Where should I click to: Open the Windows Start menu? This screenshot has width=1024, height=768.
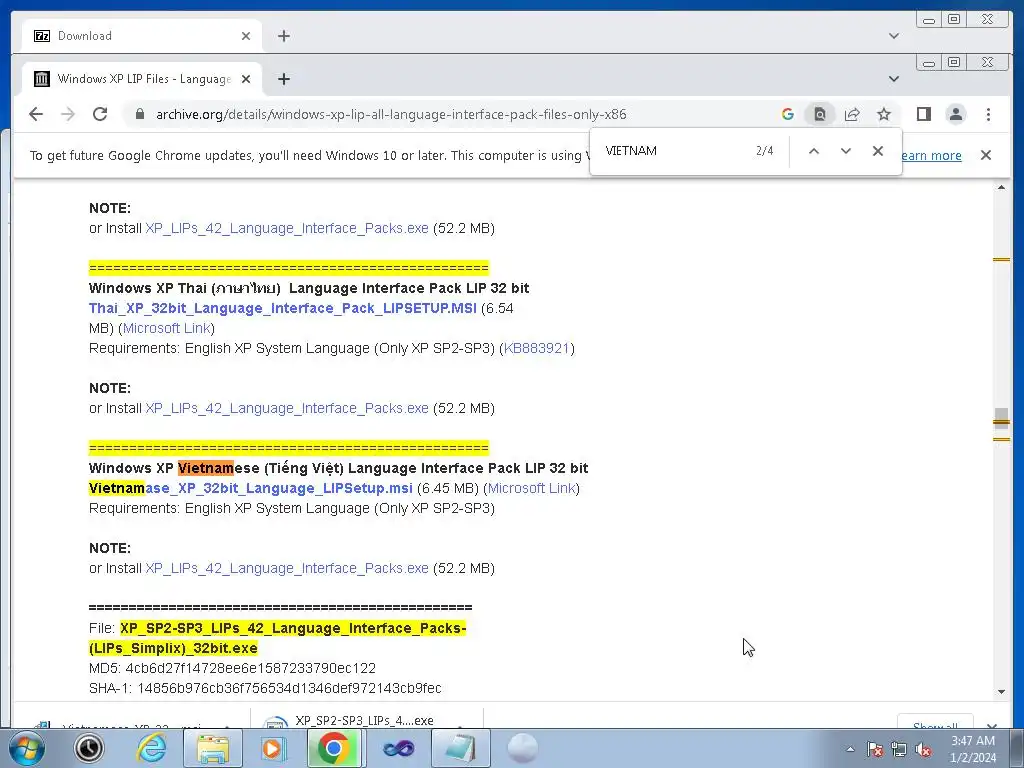(27, 748)
